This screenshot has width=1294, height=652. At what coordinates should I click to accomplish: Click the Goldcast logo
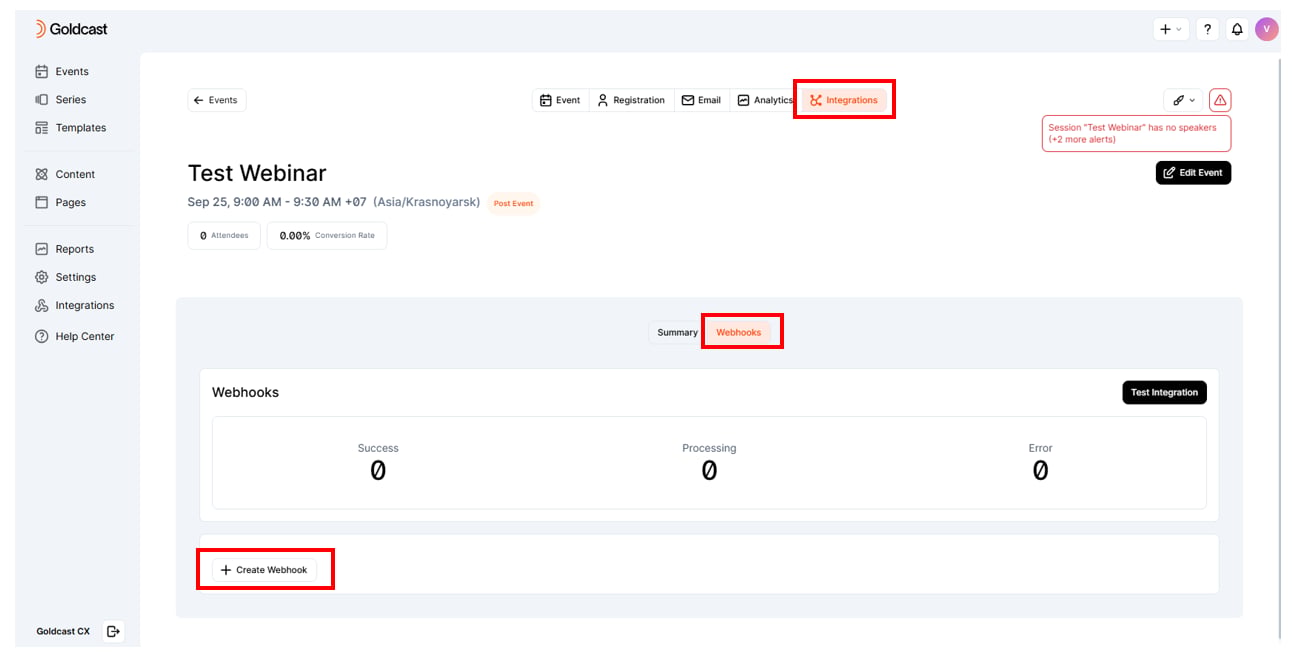point(71,29)
